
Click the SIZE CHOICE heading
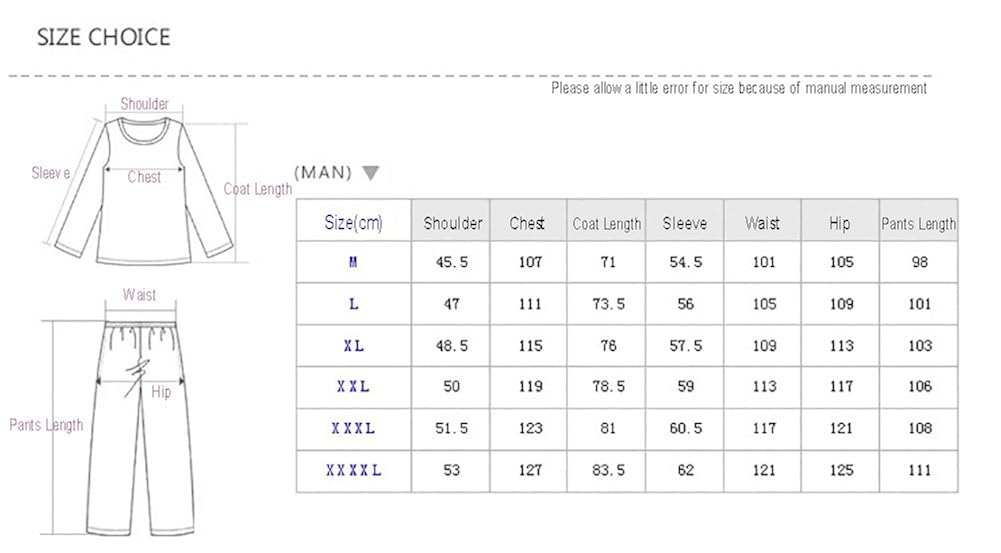[x=104, y=38]
